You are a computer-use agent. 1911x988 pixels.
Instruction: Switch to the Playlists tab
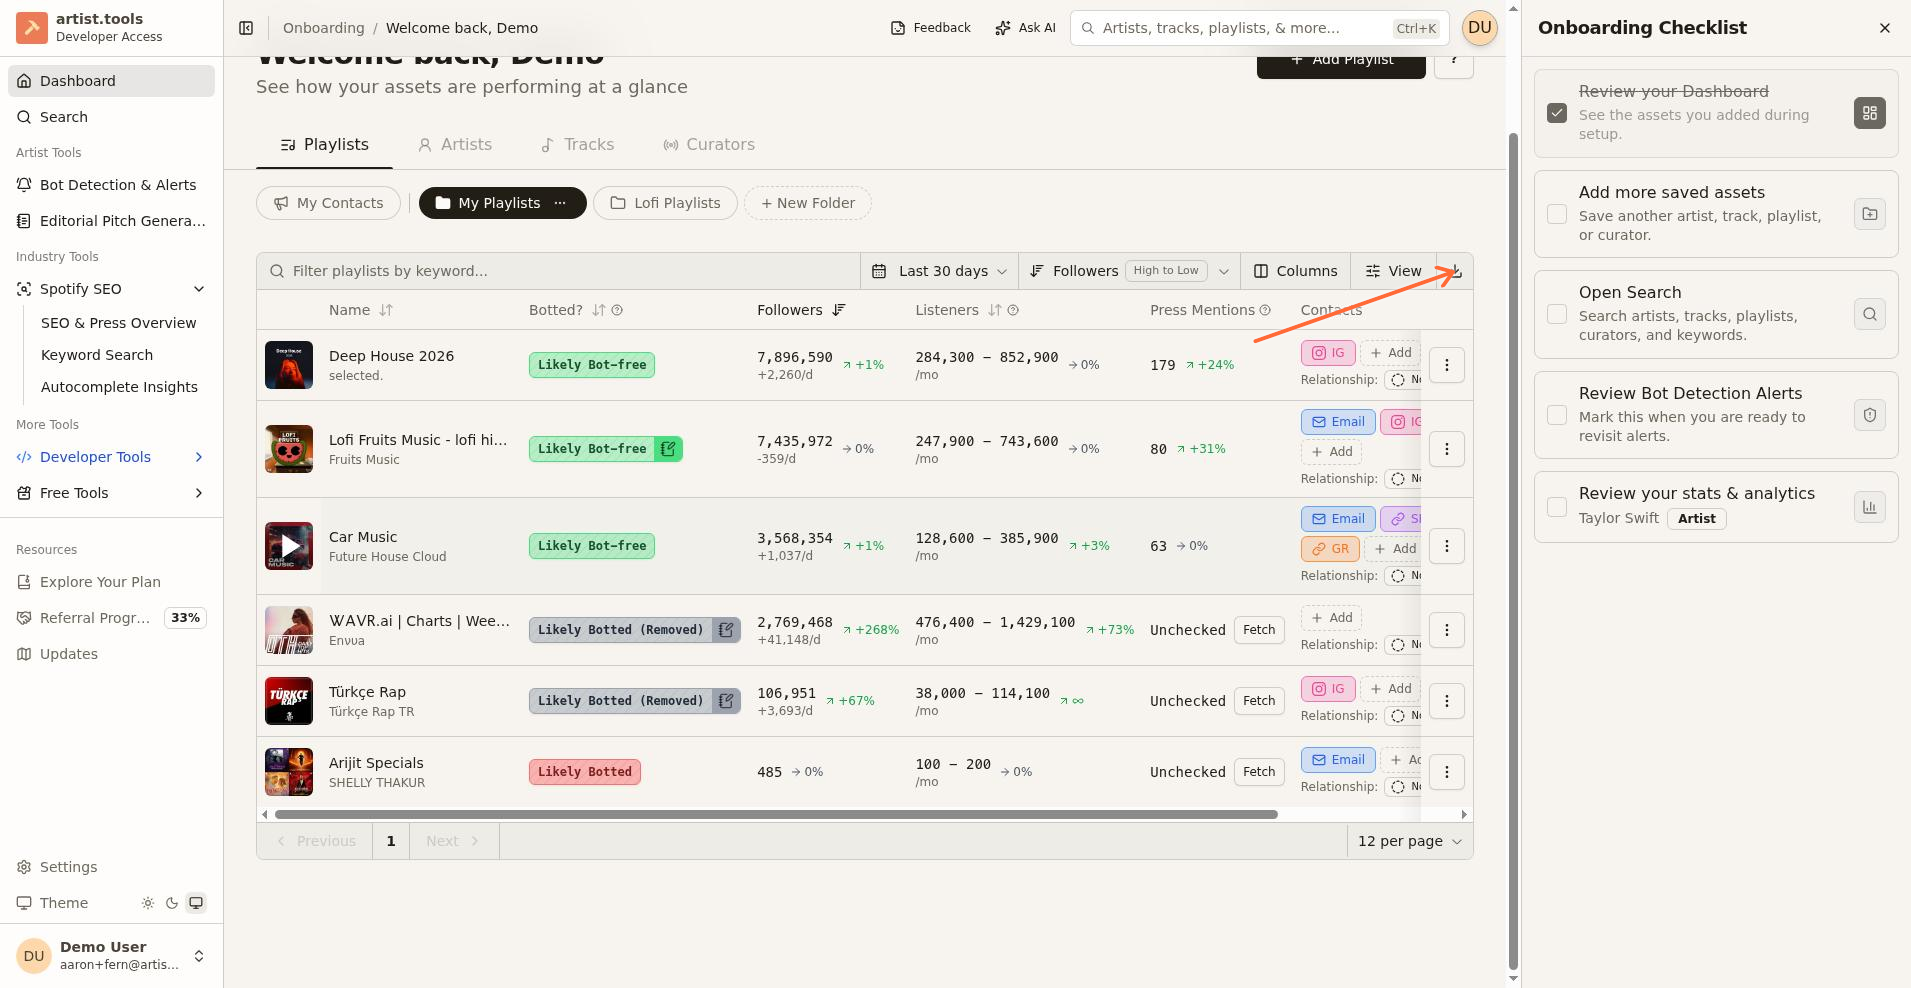coord(324,145)
